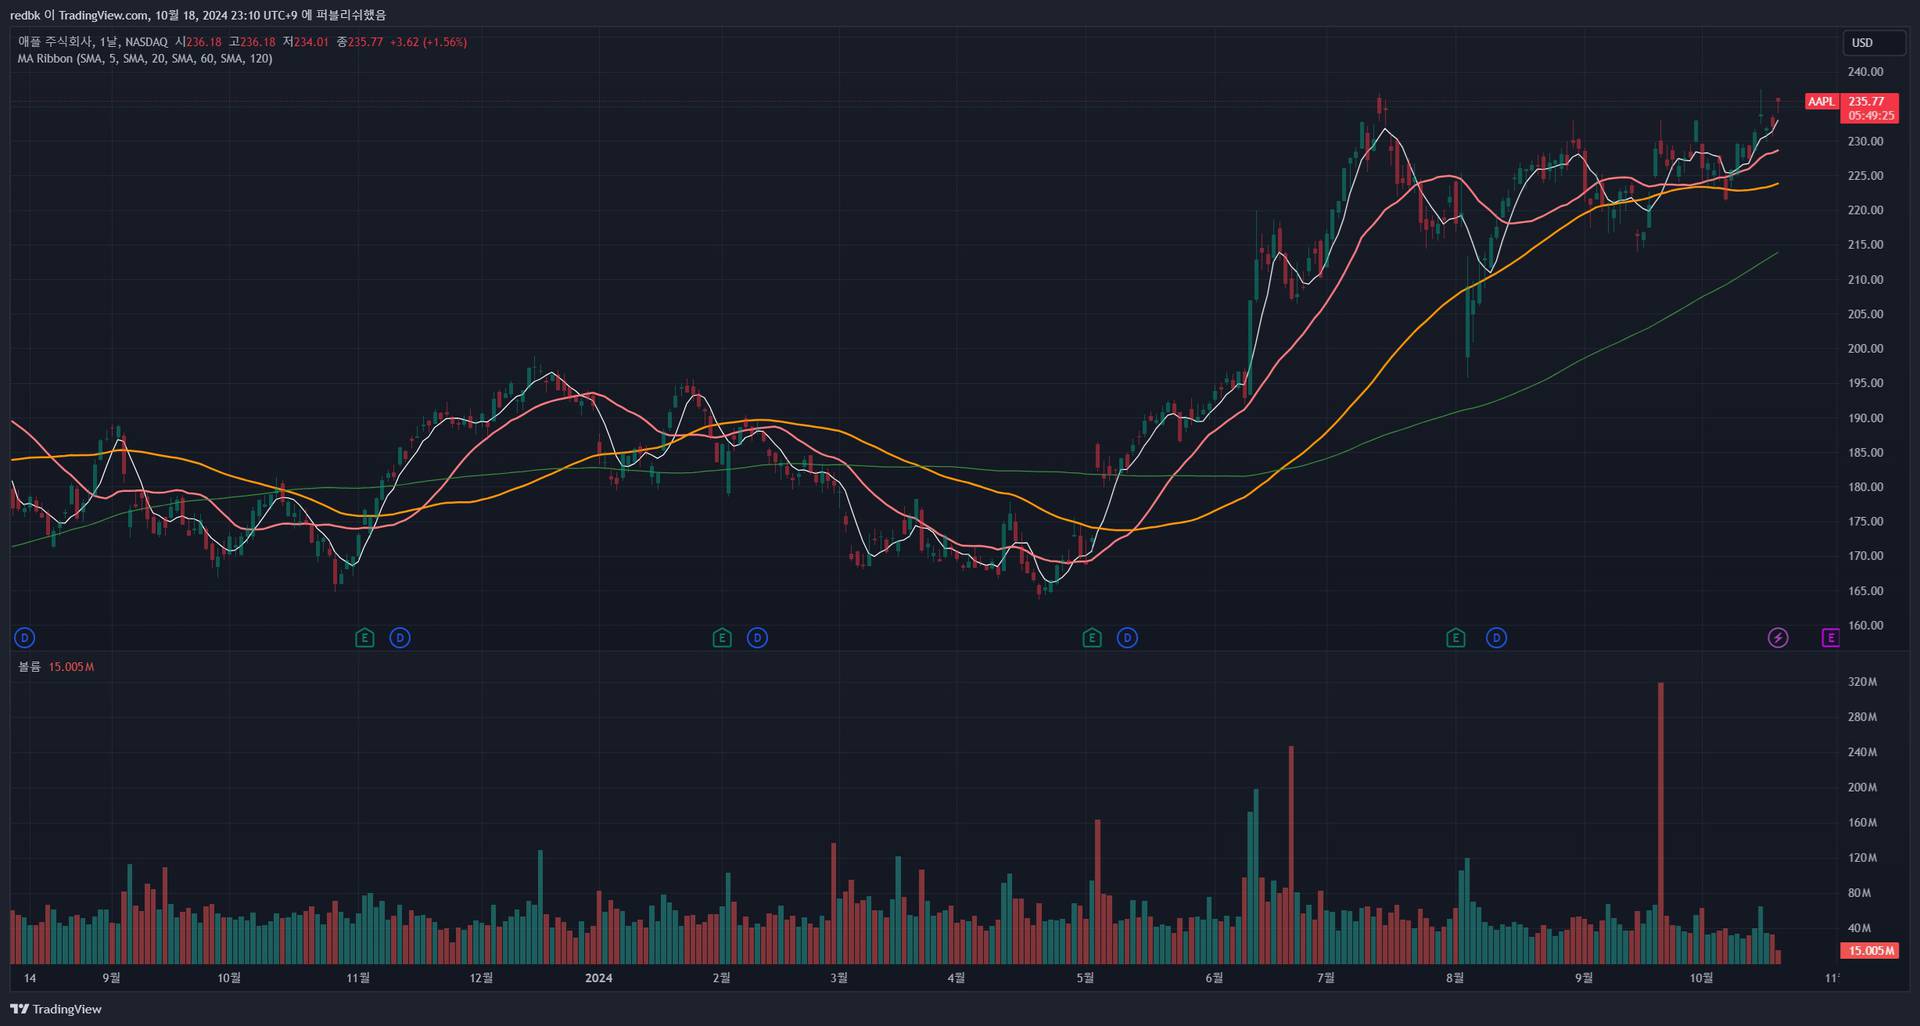This screenshot has width=1920, height=1026.
Task: Click the dividend D marker after 2월
Action: pos(757,638)
